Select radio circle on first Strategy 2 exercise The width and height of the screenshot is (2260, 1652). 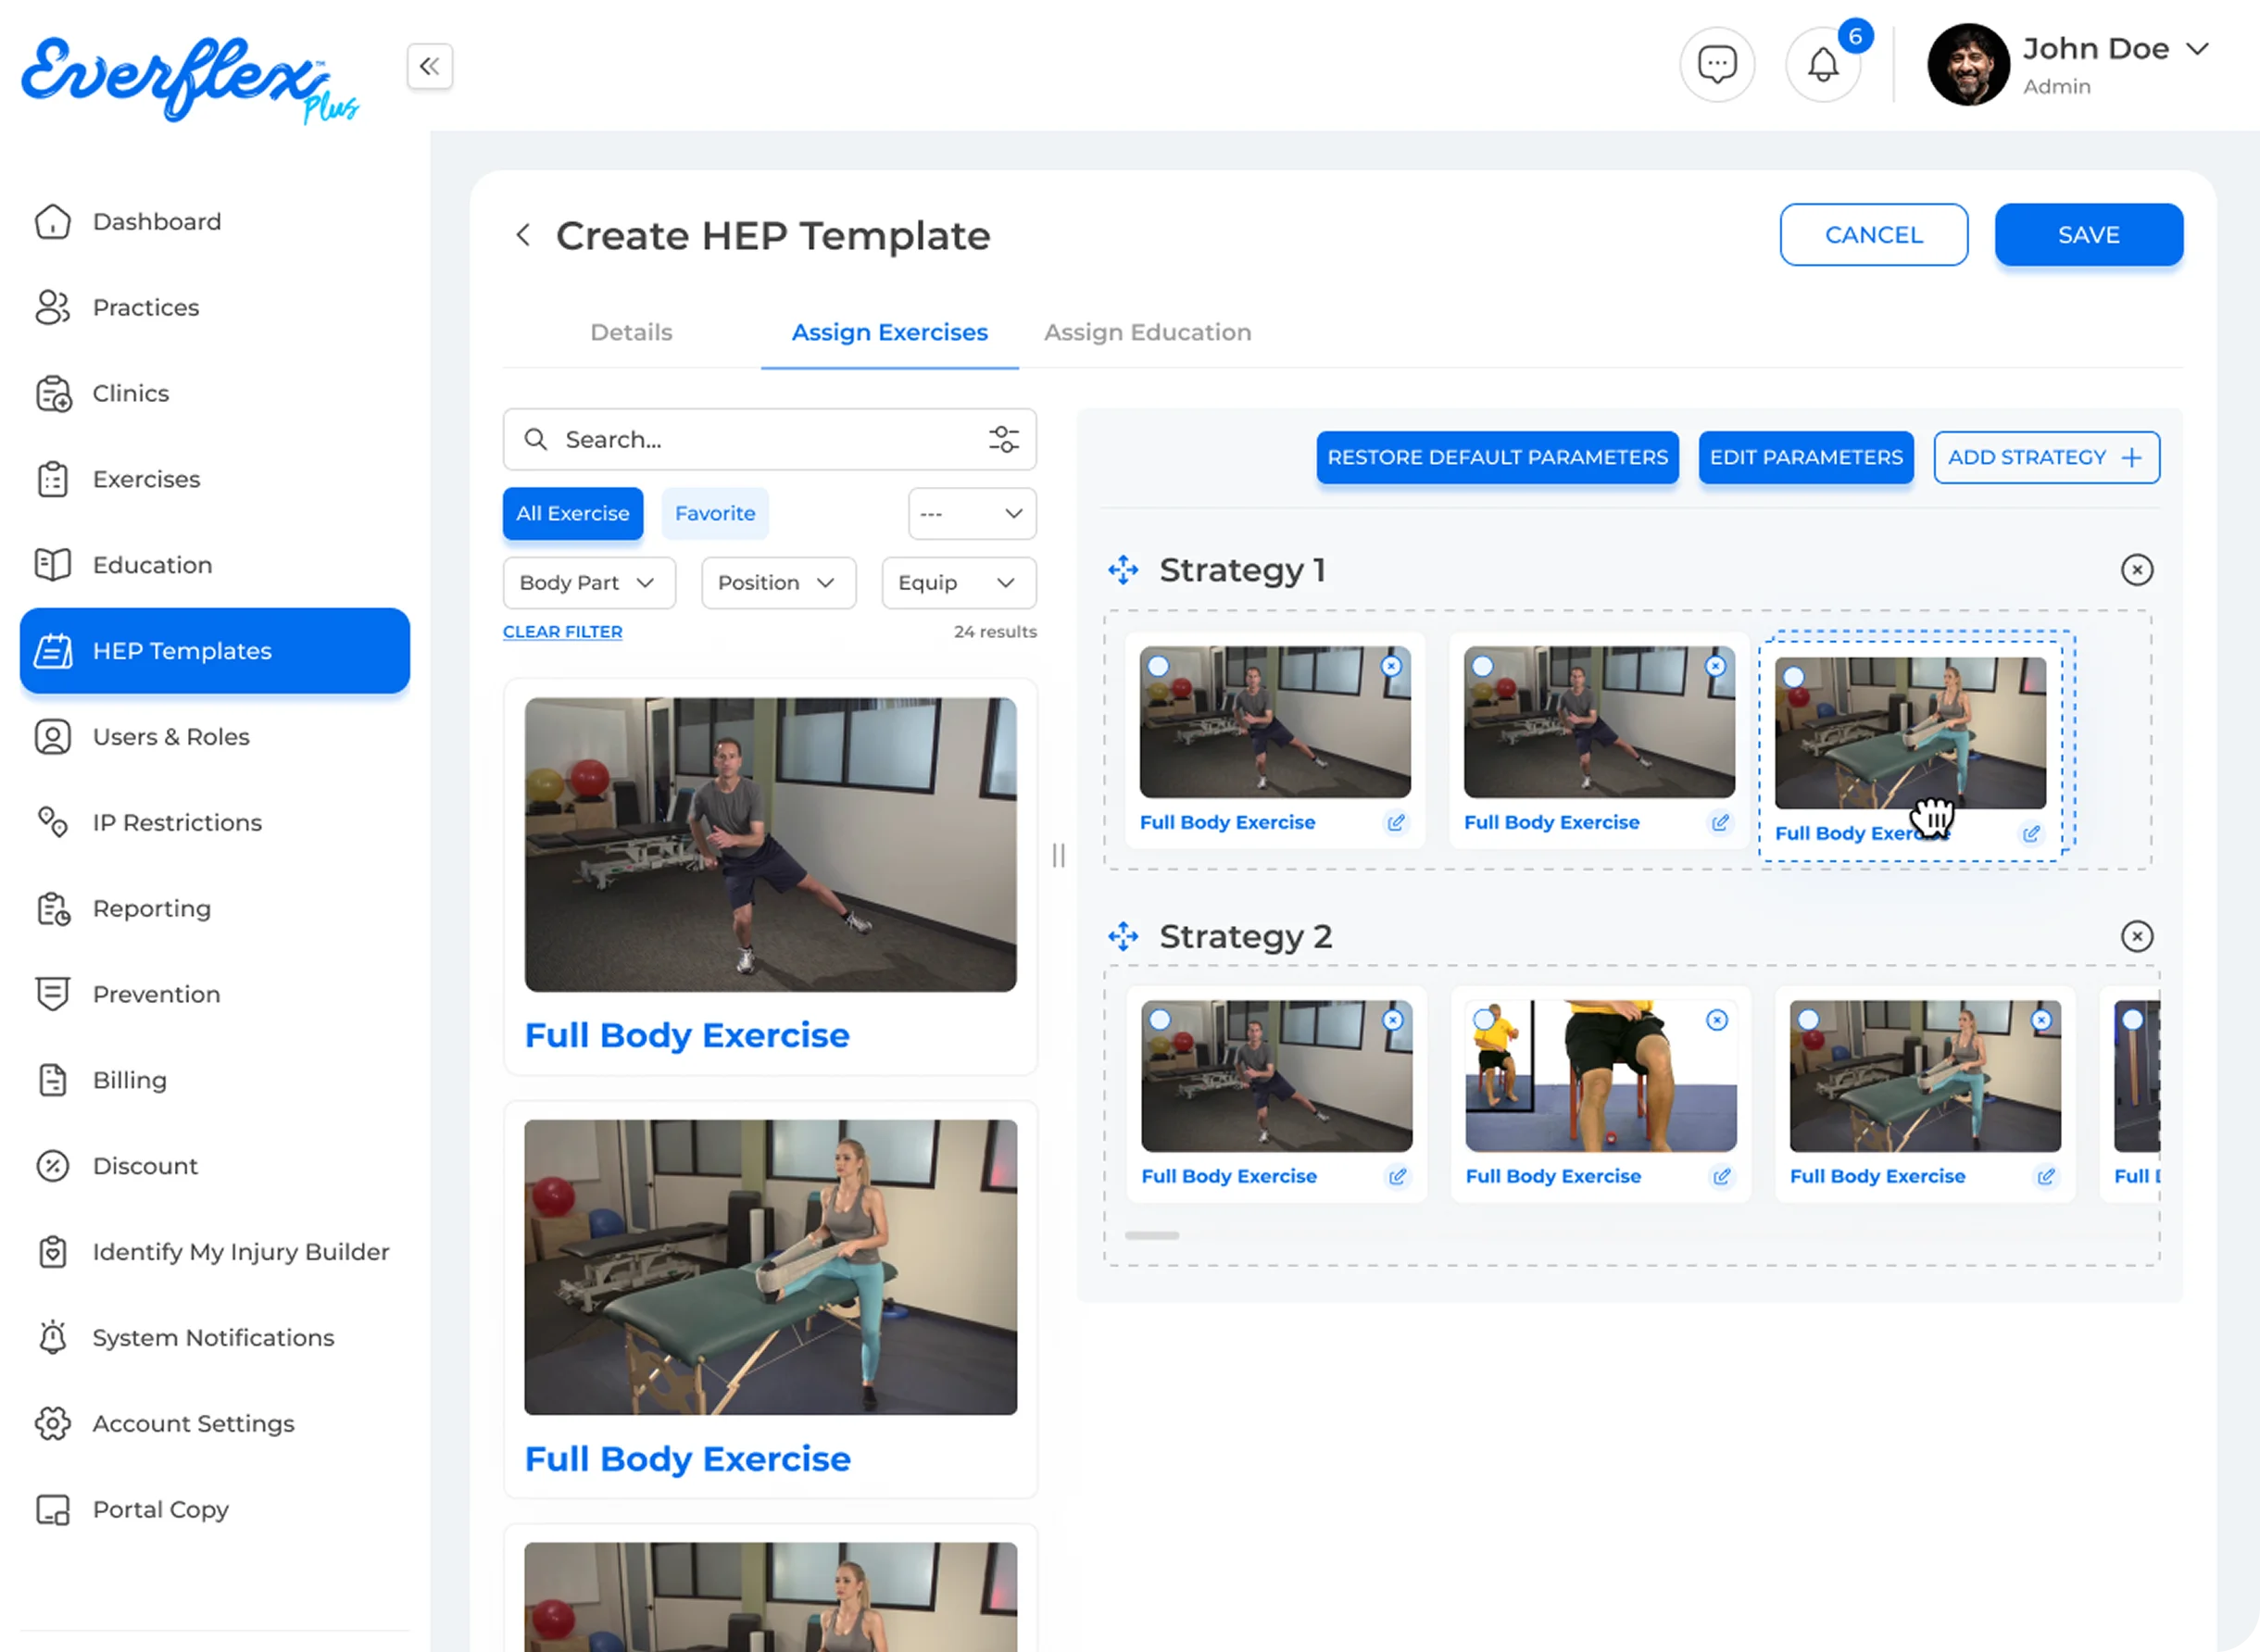(x=1160, y=1020)
